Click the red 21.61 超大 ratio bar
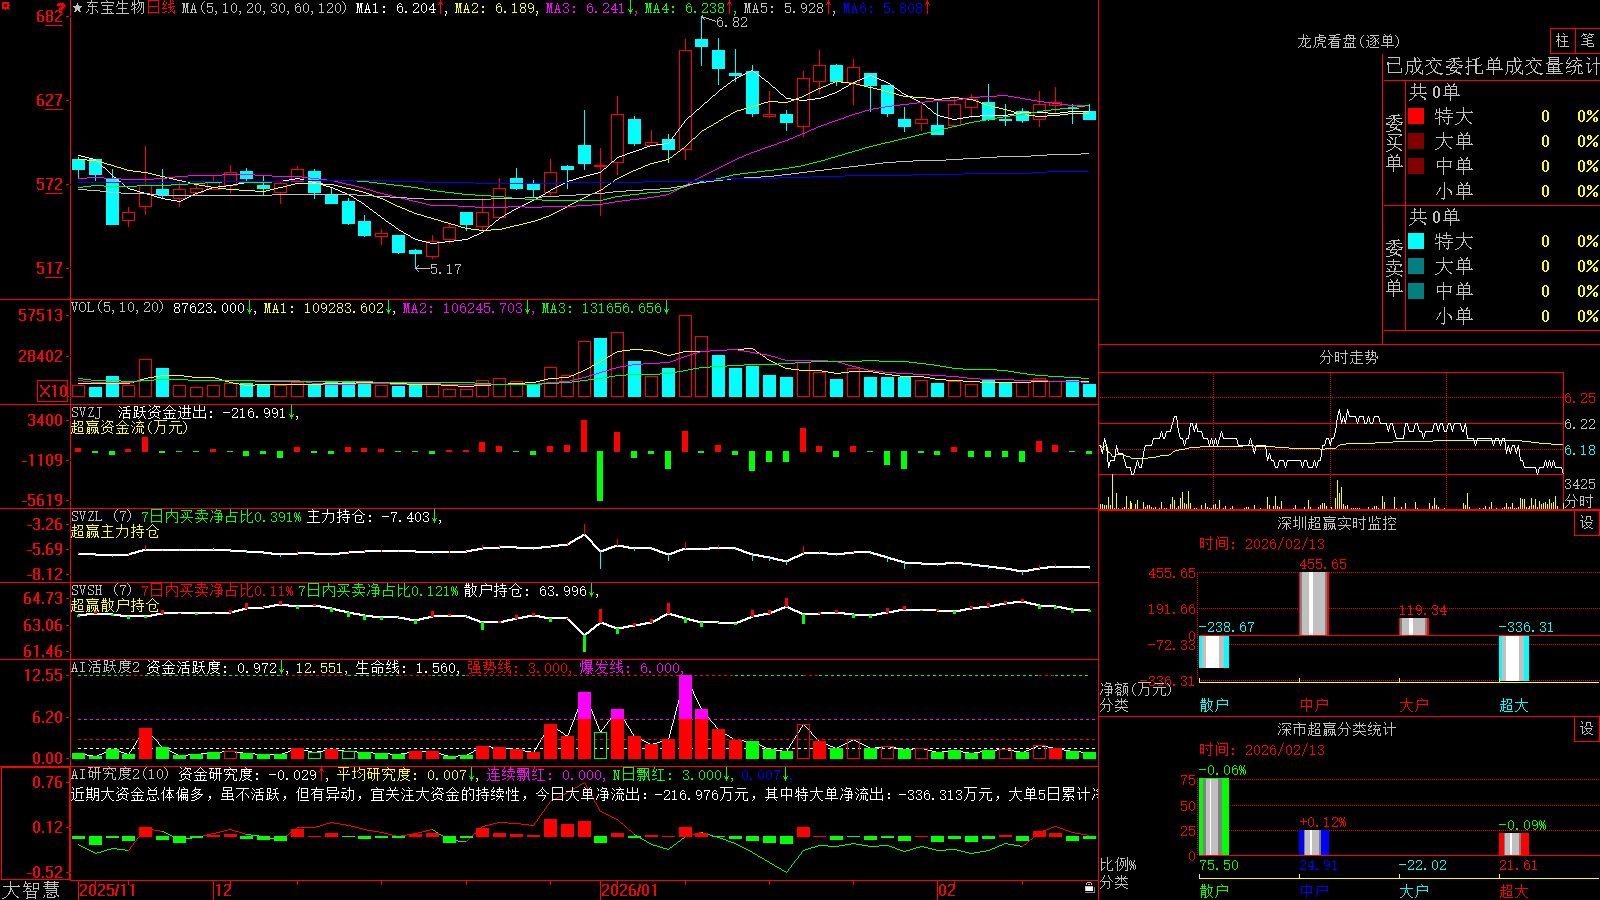Viewport: 1600px width, 900px height. pyautogui.click(x=1514, y=844)
